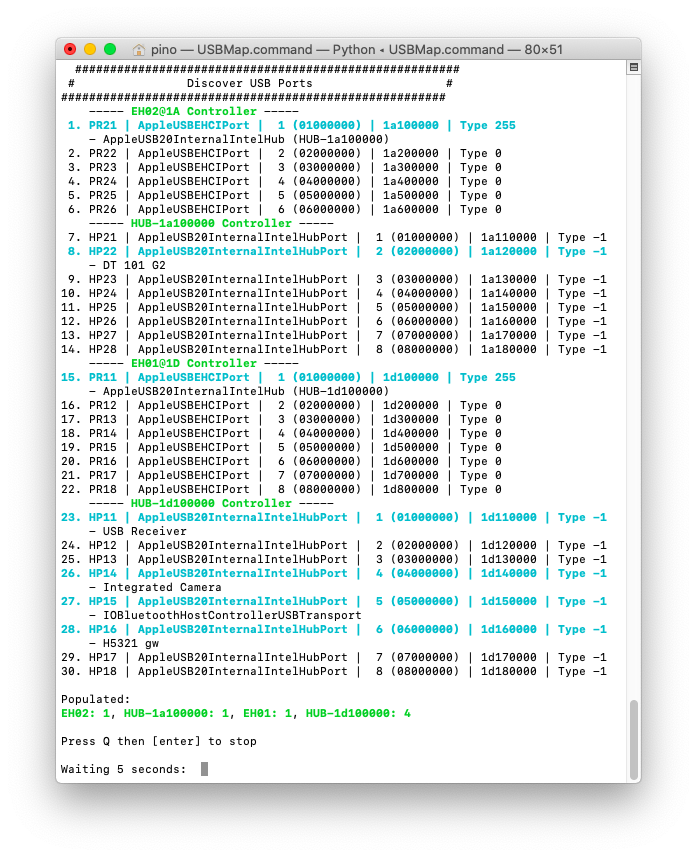The height and width of the screenshot is (857, 697).
Task: Click row 19 'PR15' port entry
Action: 281,448
